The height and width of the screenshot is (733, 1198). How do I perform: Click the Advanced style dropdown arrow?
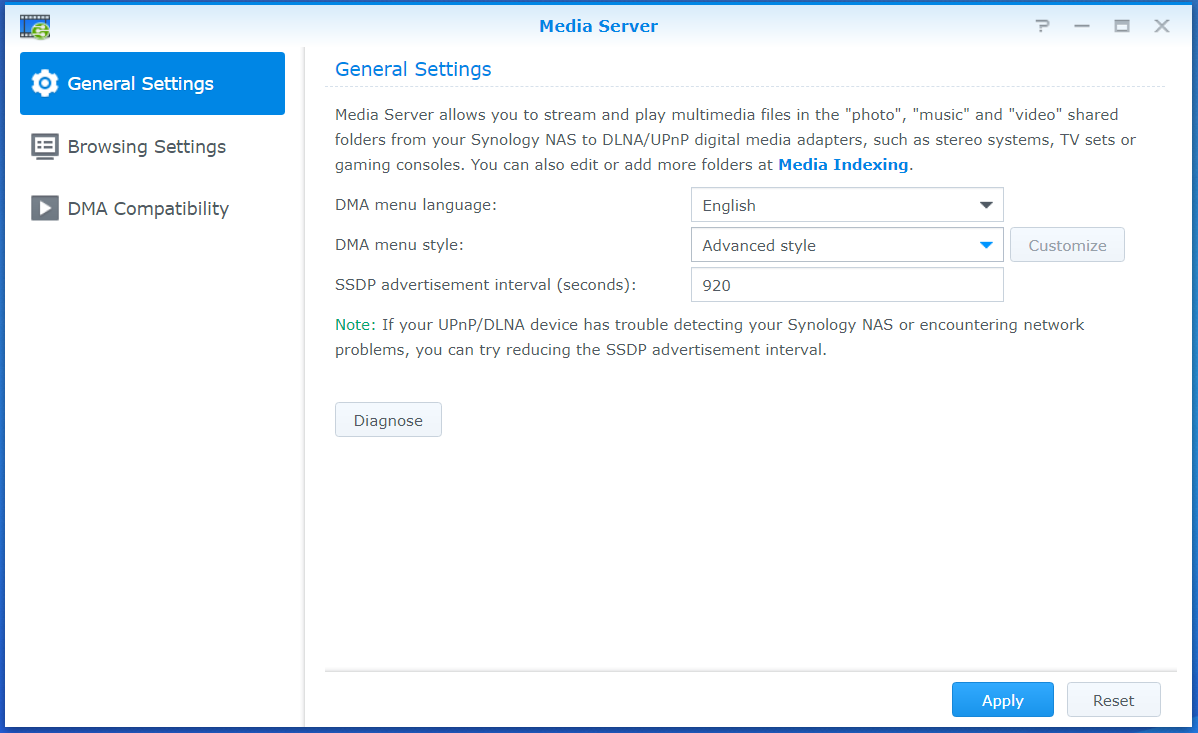pos(986,244)
